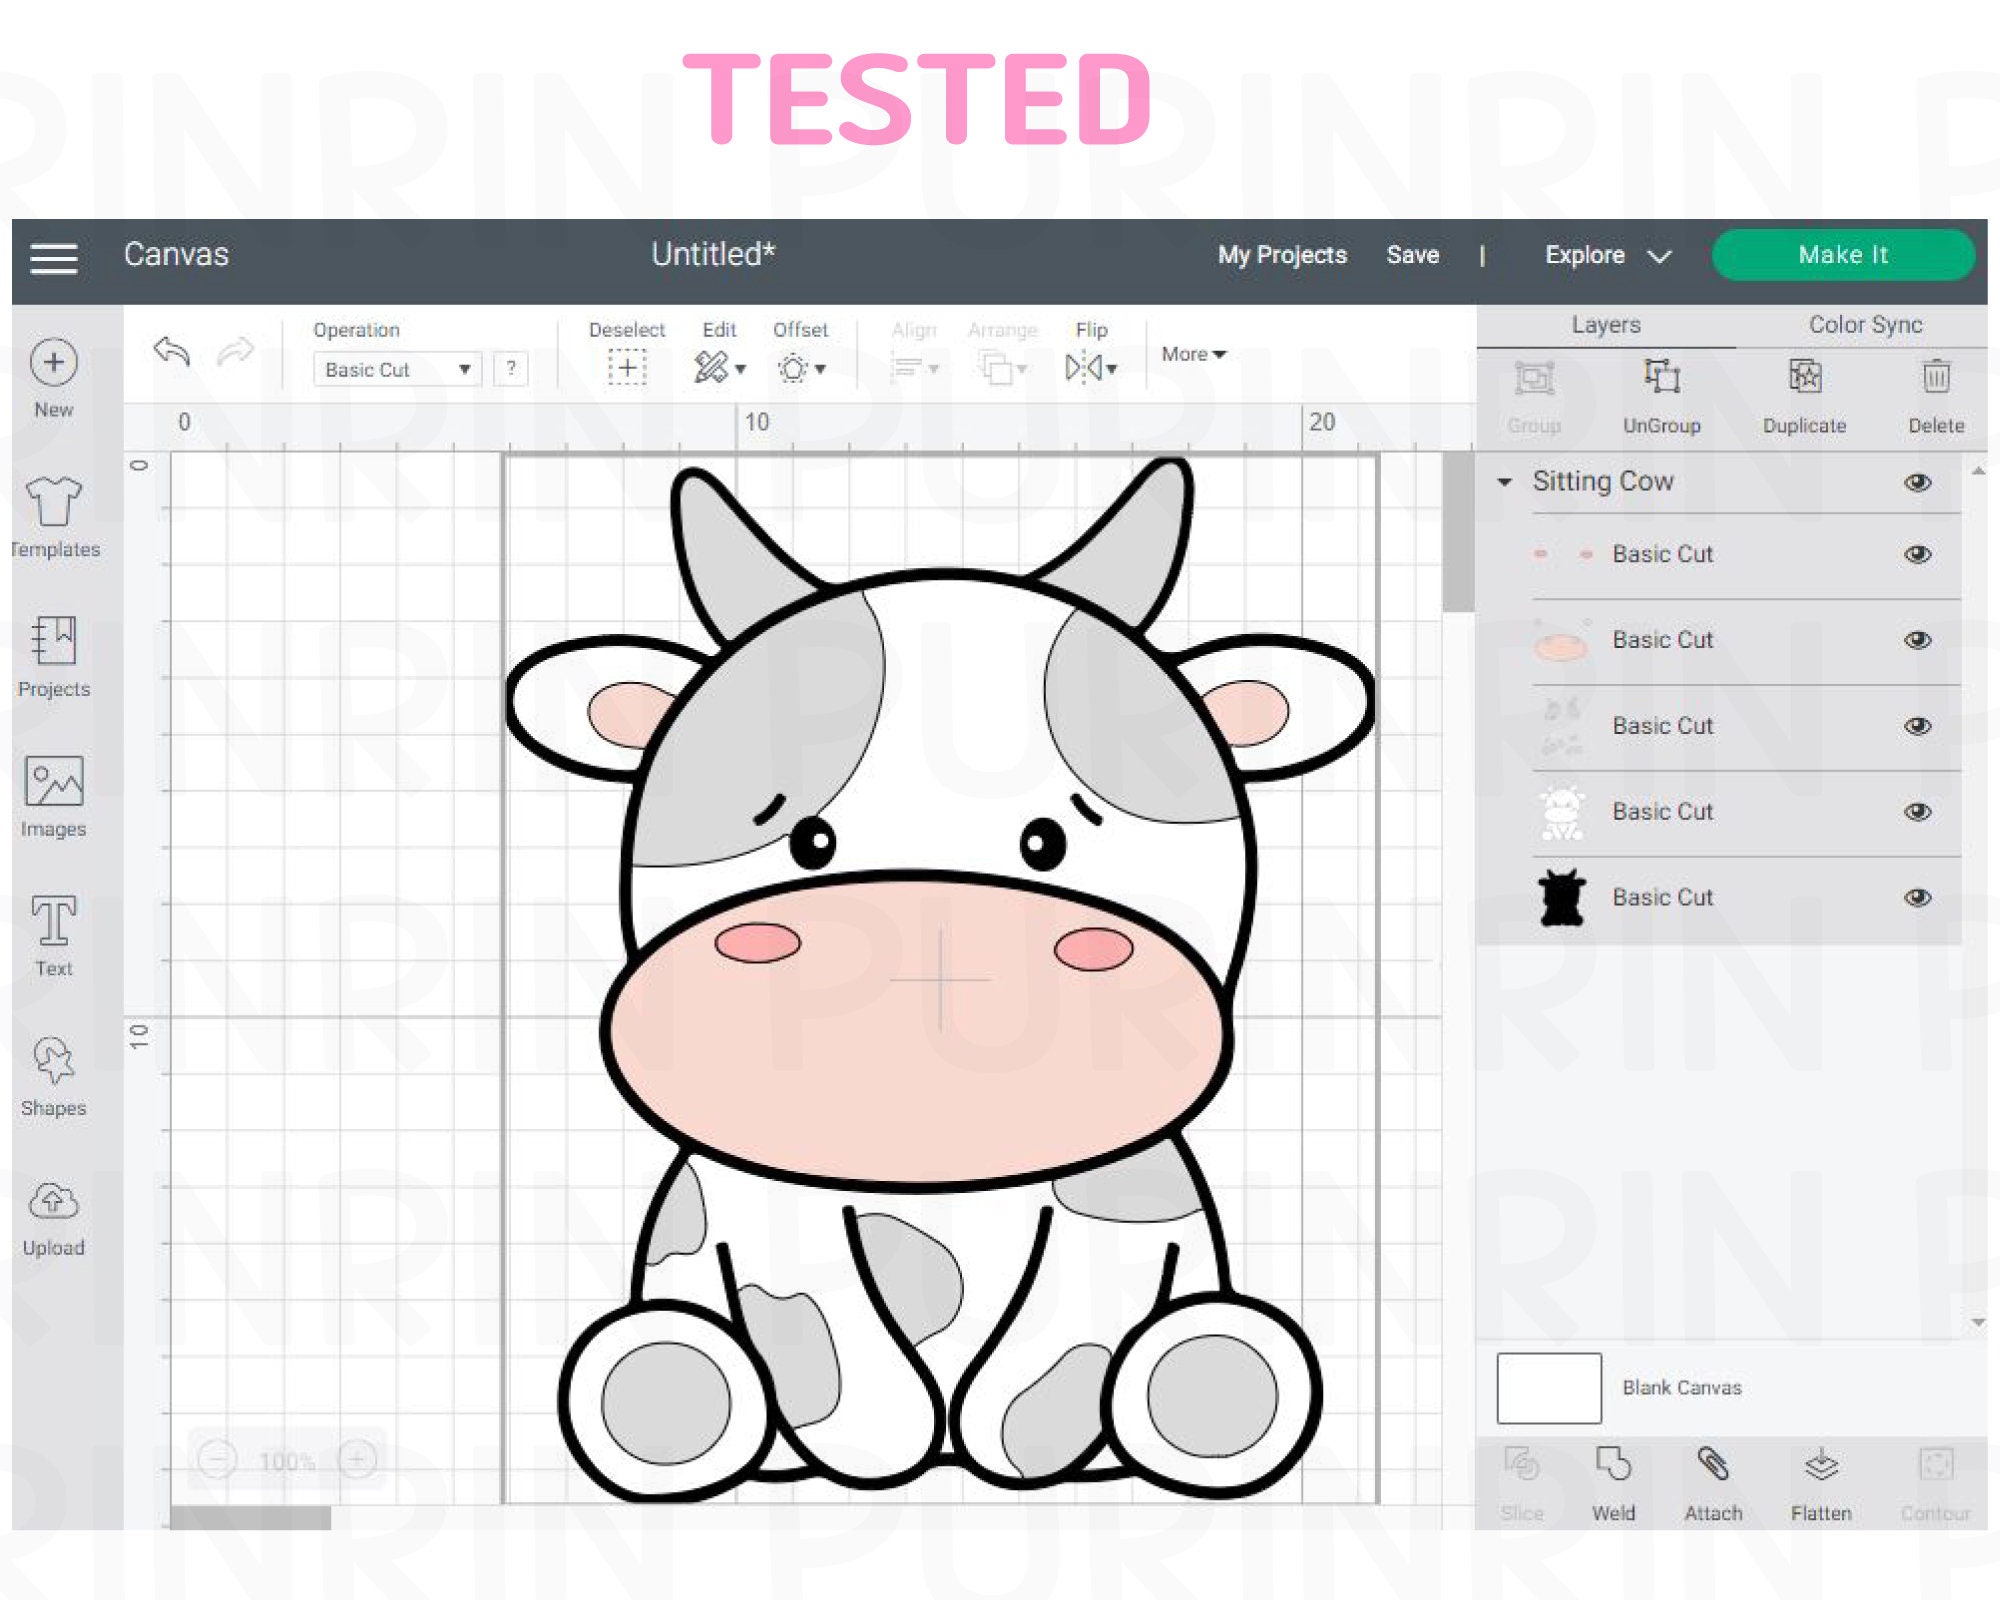The image size is (2000, 1600).
Task: Click the Blank Canvas color swatch
Action: (1548, 1388)
